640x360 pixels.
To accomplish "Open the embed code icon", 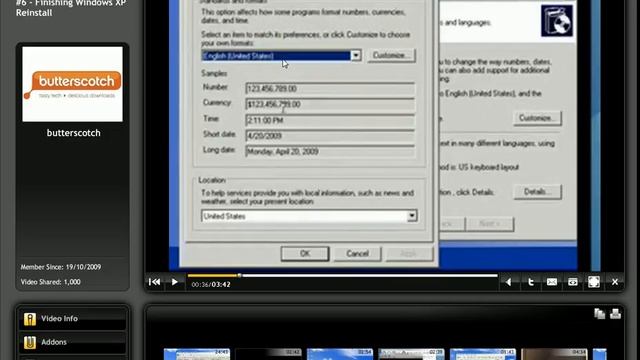I will [x=573, y=282].
